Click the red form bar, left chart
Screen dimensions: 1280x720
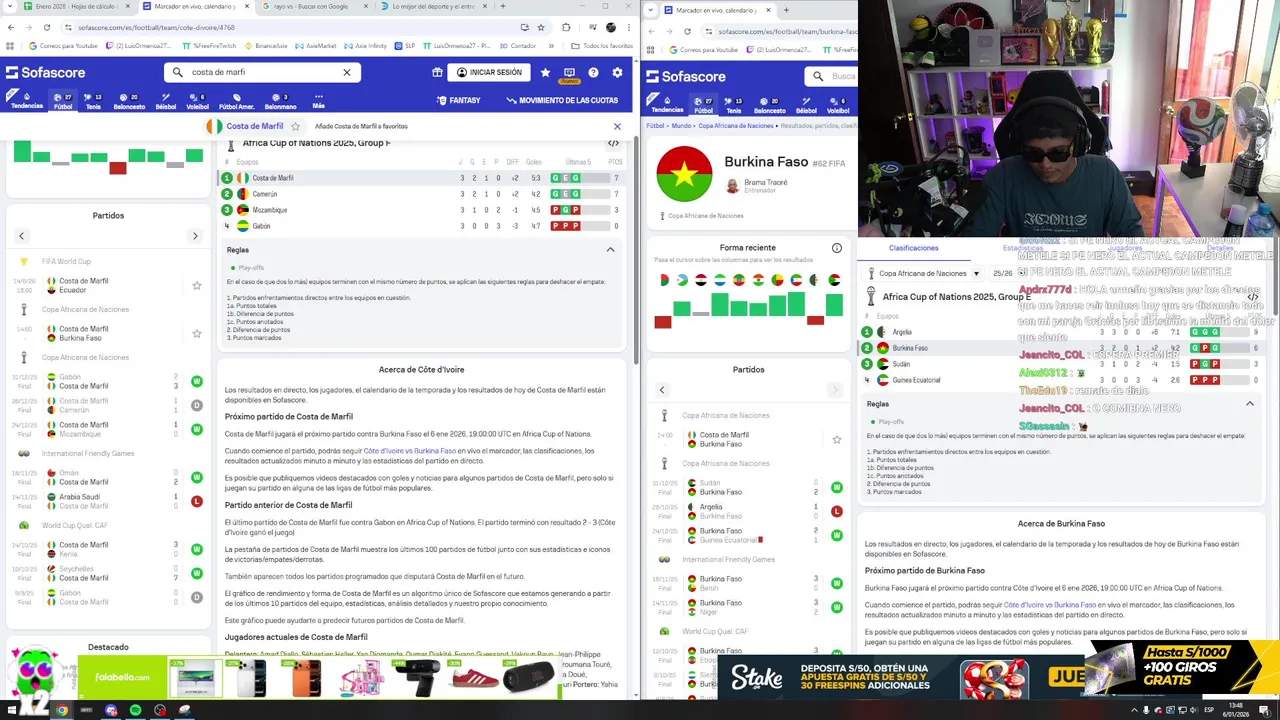tap(118, 167)
